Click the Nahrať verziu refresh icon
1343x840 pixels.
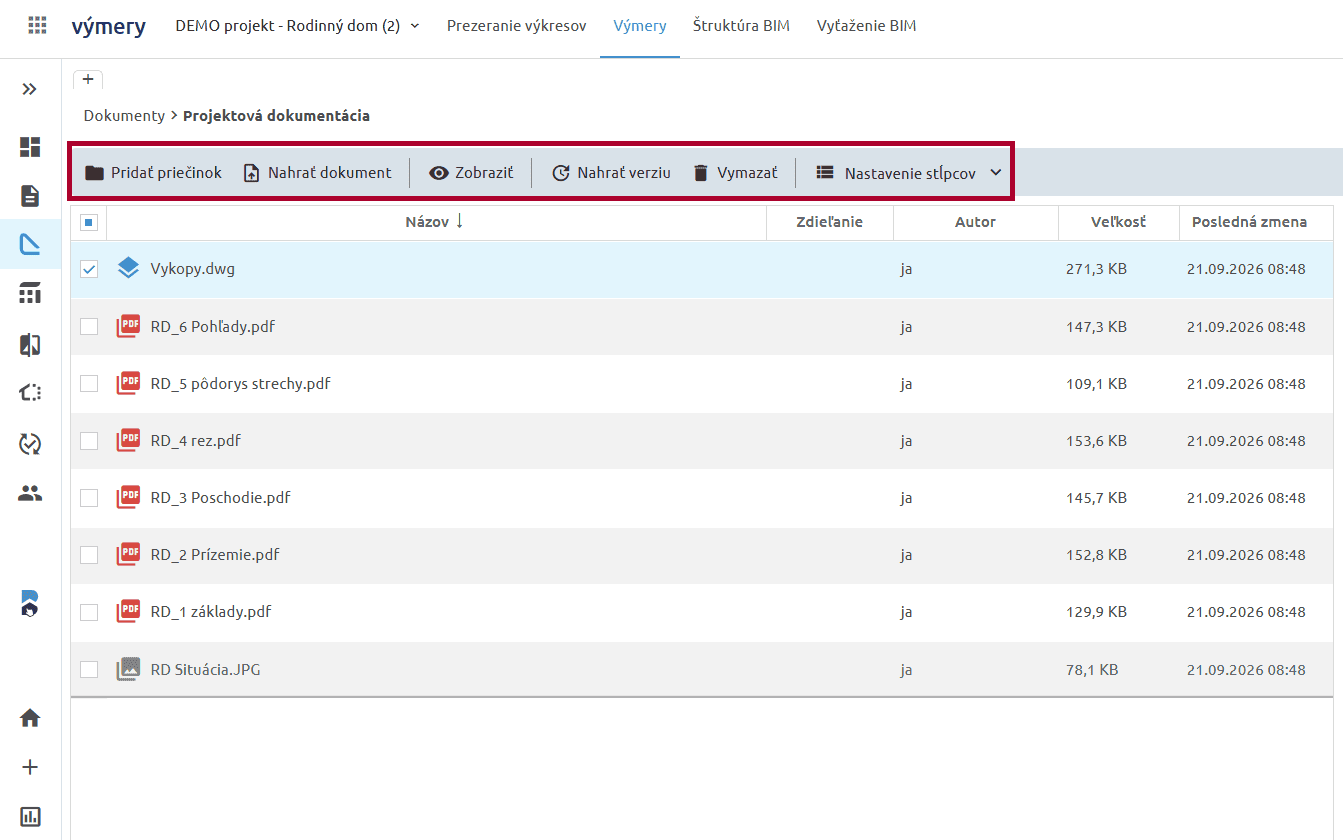[x=561, y=173]
